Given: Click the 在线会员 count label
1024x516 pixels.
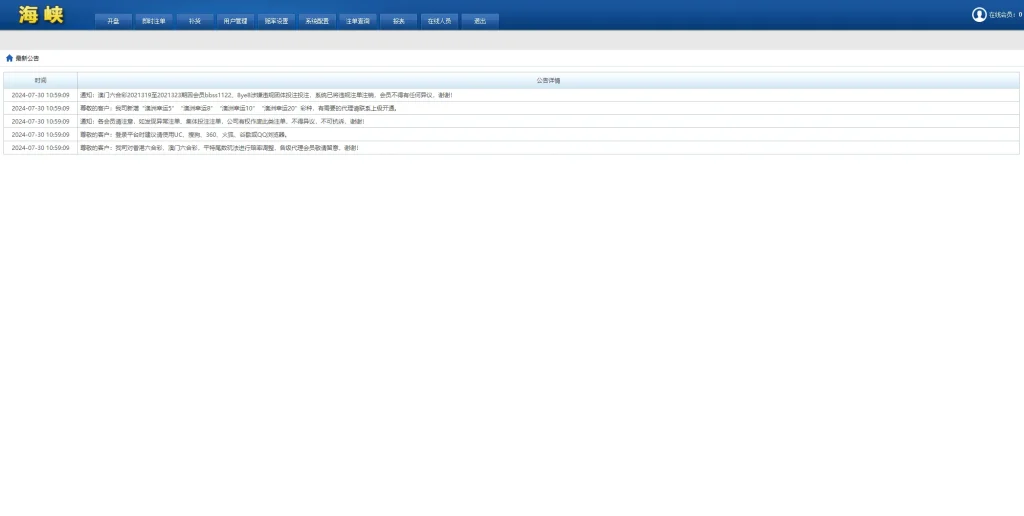Looking at the screenshot, I should tap(1003, 16).
